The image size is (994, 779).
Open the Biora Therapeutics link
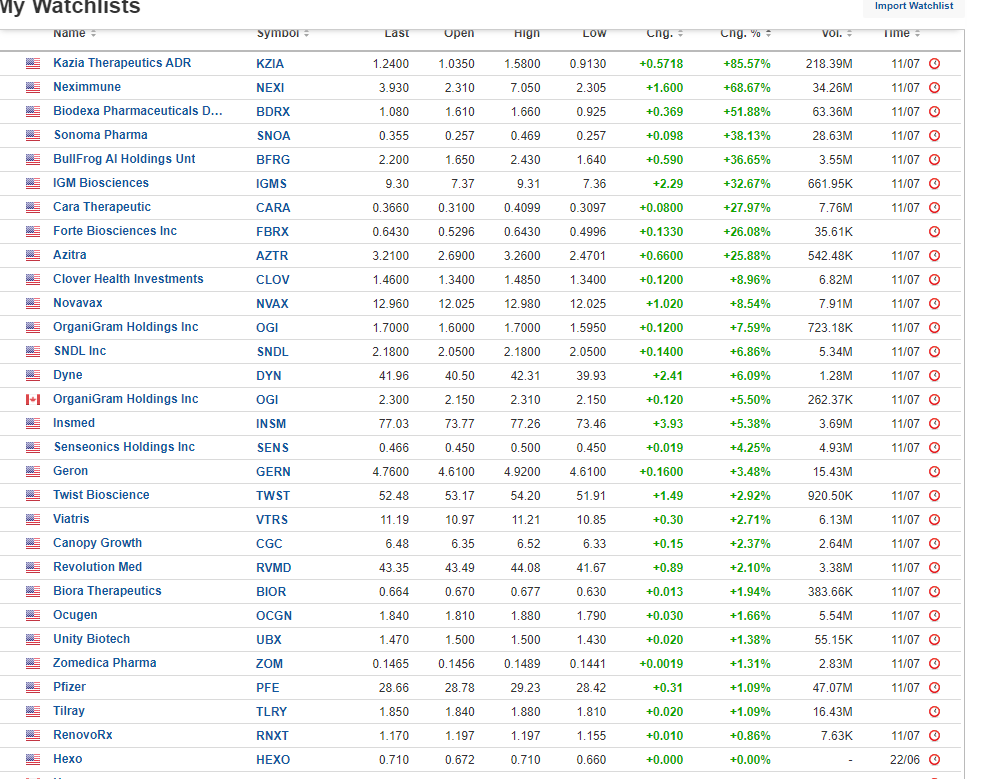coord(107,591)
